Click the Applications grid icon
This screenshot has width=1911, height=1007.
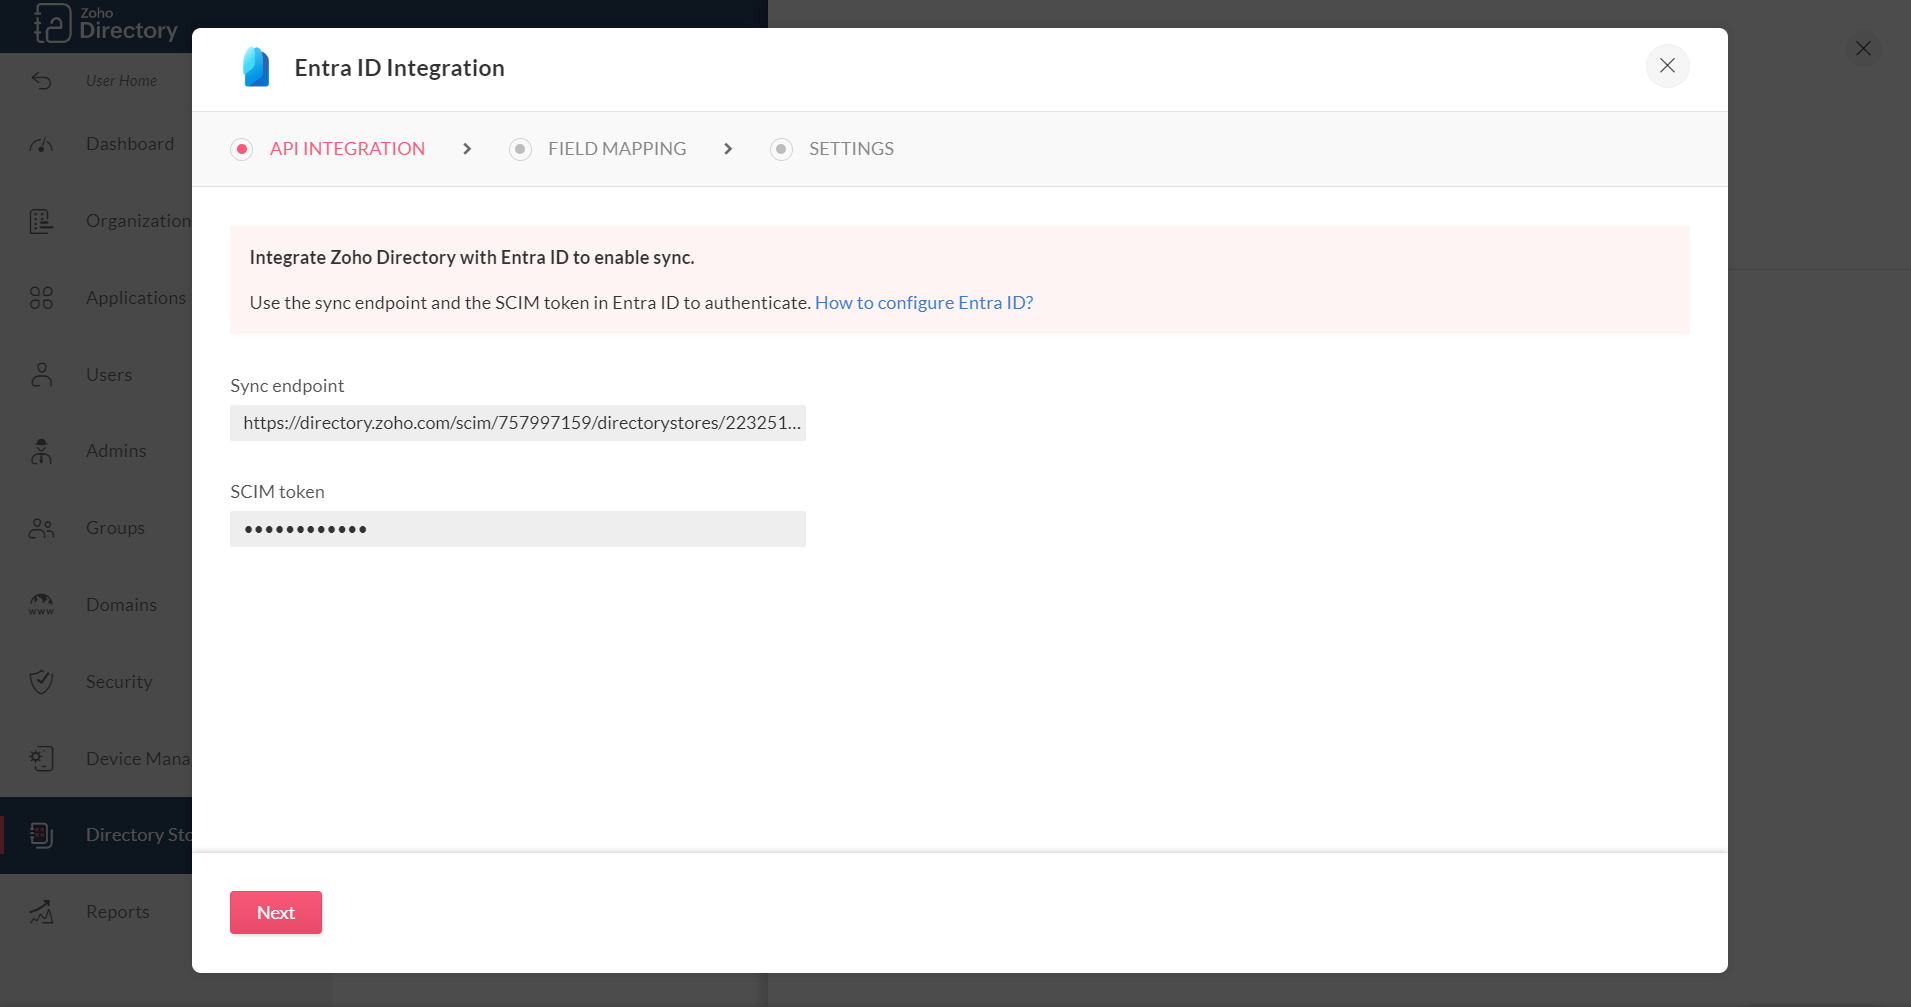pyautogui.click(x=41, y=298)
